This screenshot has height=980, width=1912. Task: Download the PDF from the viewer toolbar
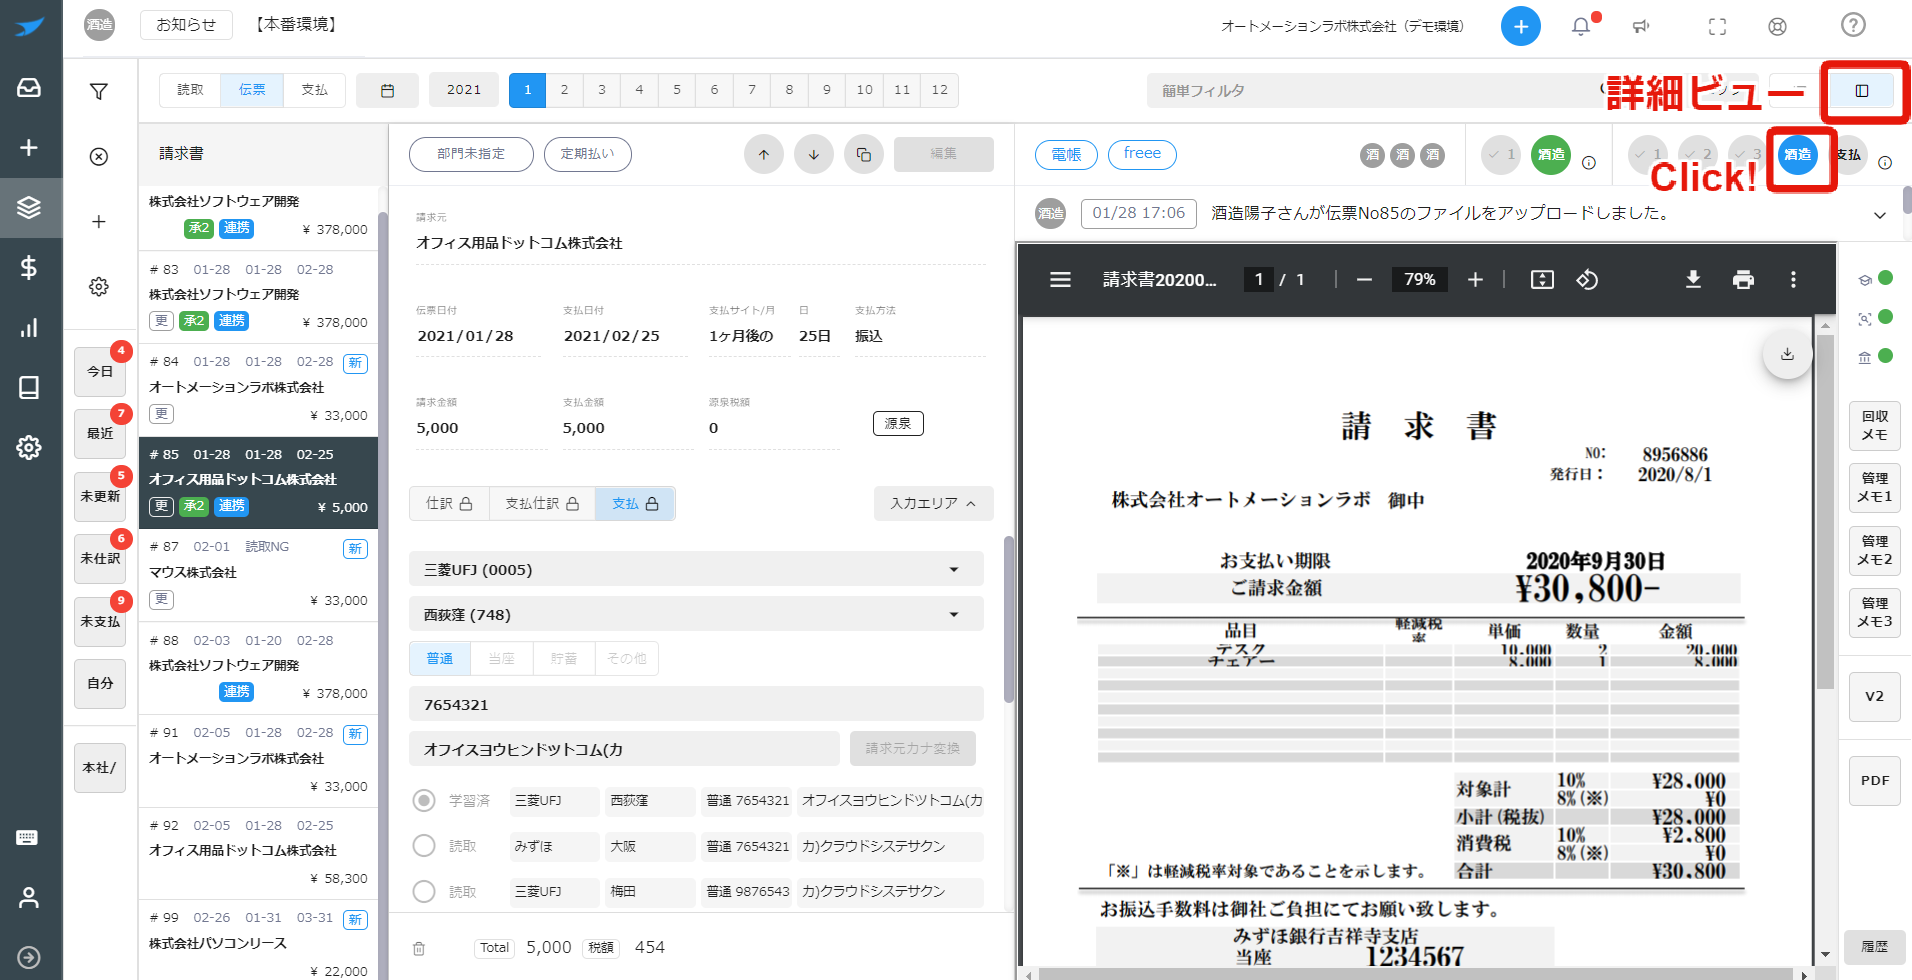(1693, 280)
